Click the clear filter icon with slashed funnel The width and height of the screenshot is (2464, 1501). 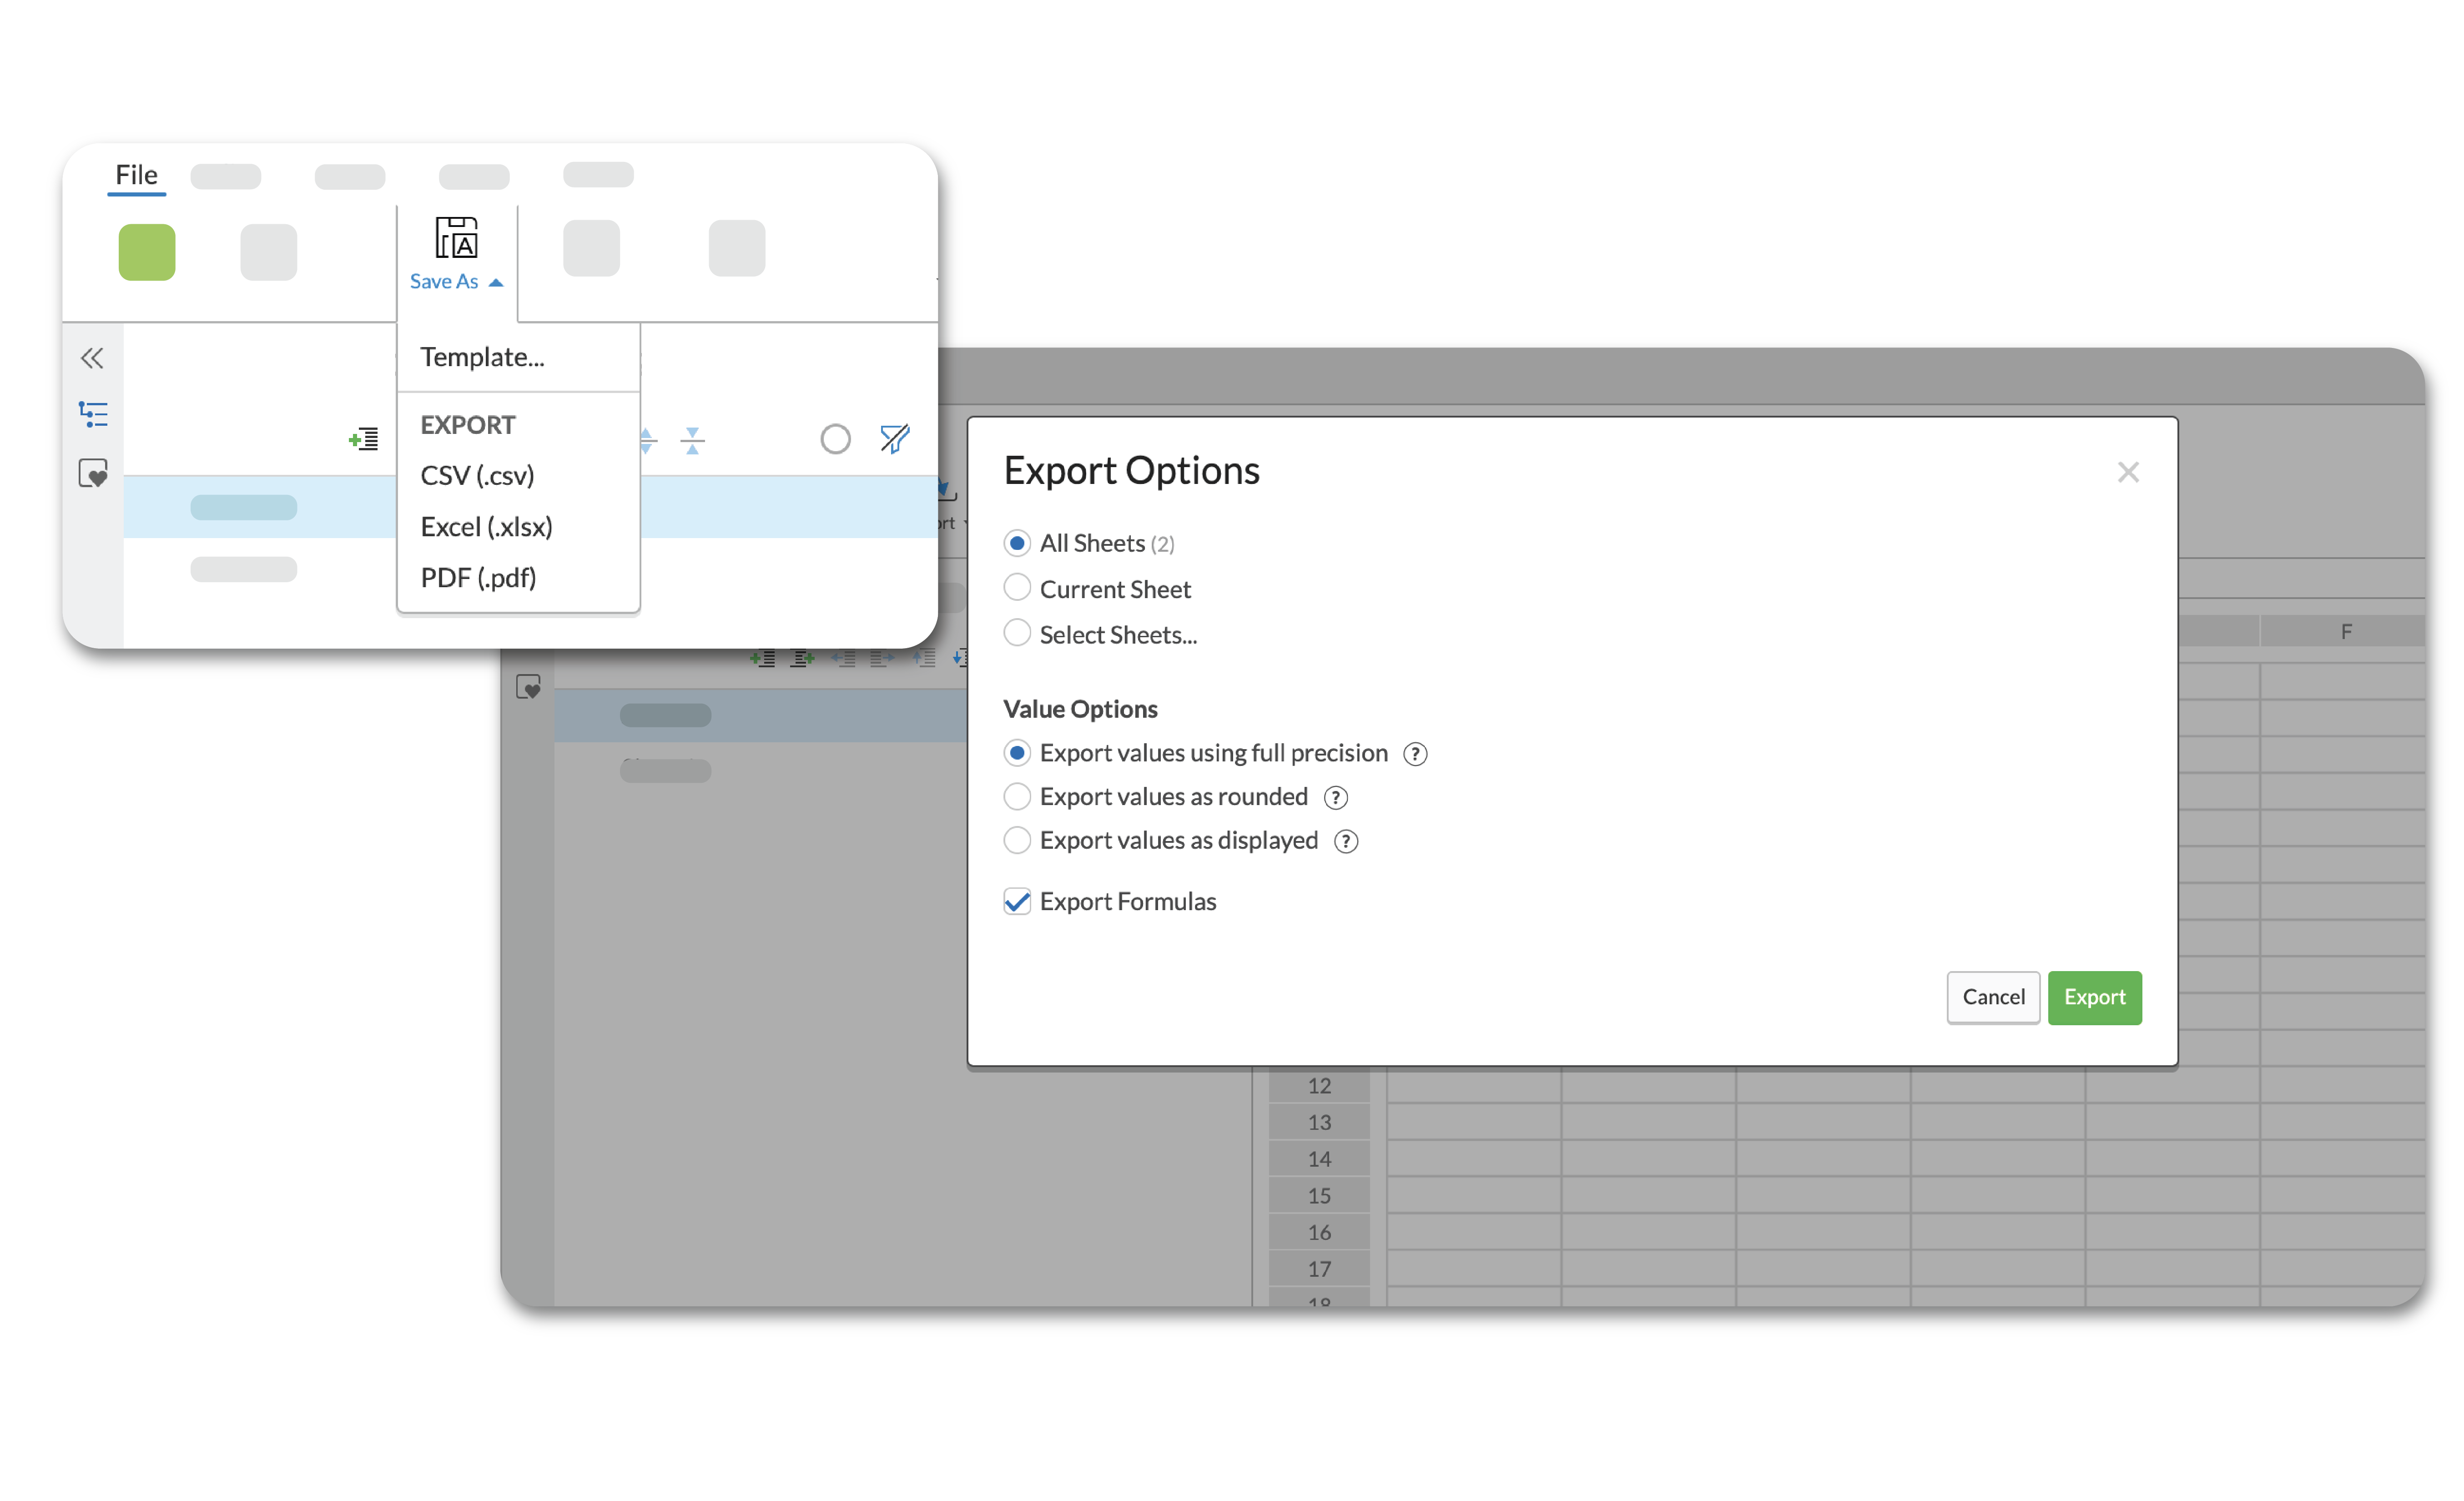point(894,438)
